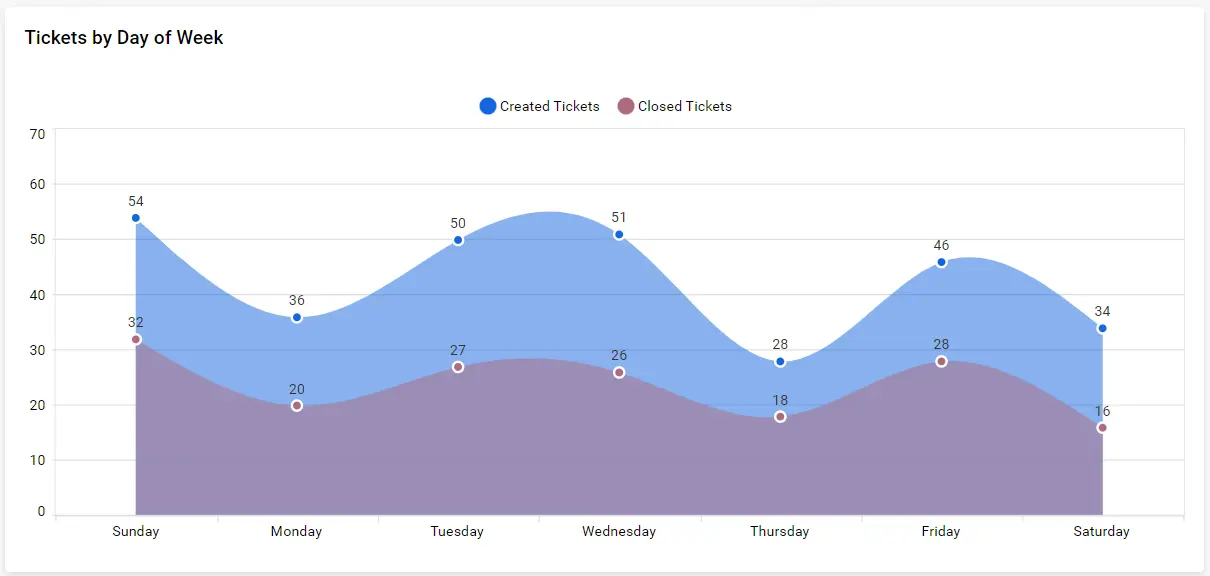Click the Wednesday x-axis label
This screenshot has height=576, width=1210.
tap(619, 532)
